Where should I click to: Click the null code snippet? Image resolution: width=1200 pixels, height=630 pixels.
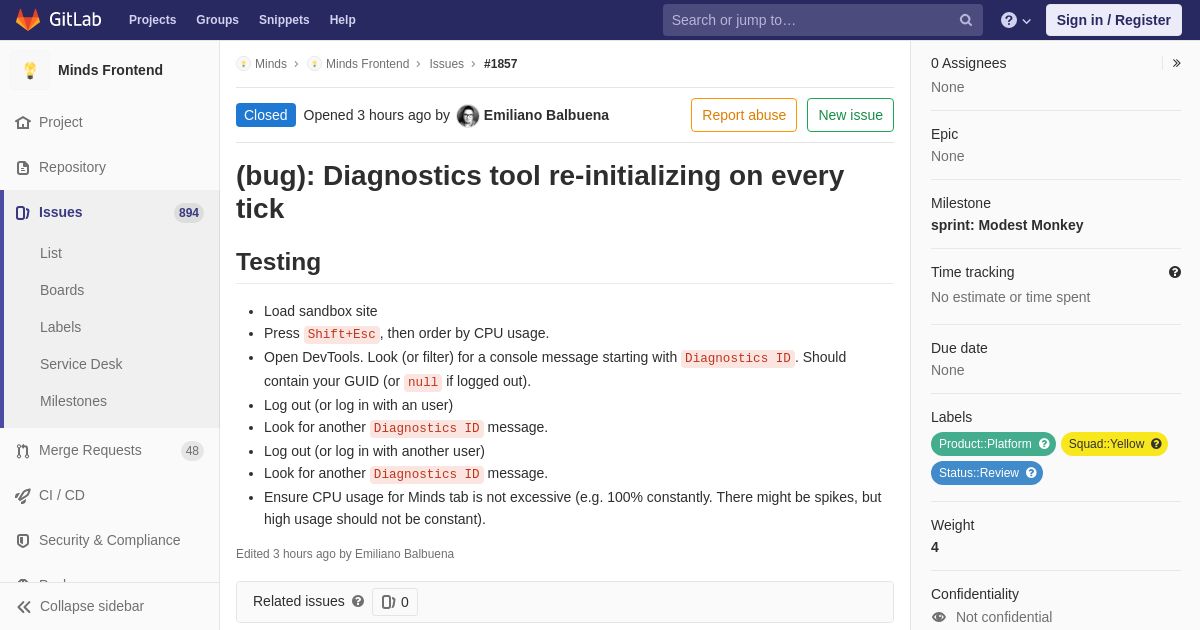[x=423, y=382]
